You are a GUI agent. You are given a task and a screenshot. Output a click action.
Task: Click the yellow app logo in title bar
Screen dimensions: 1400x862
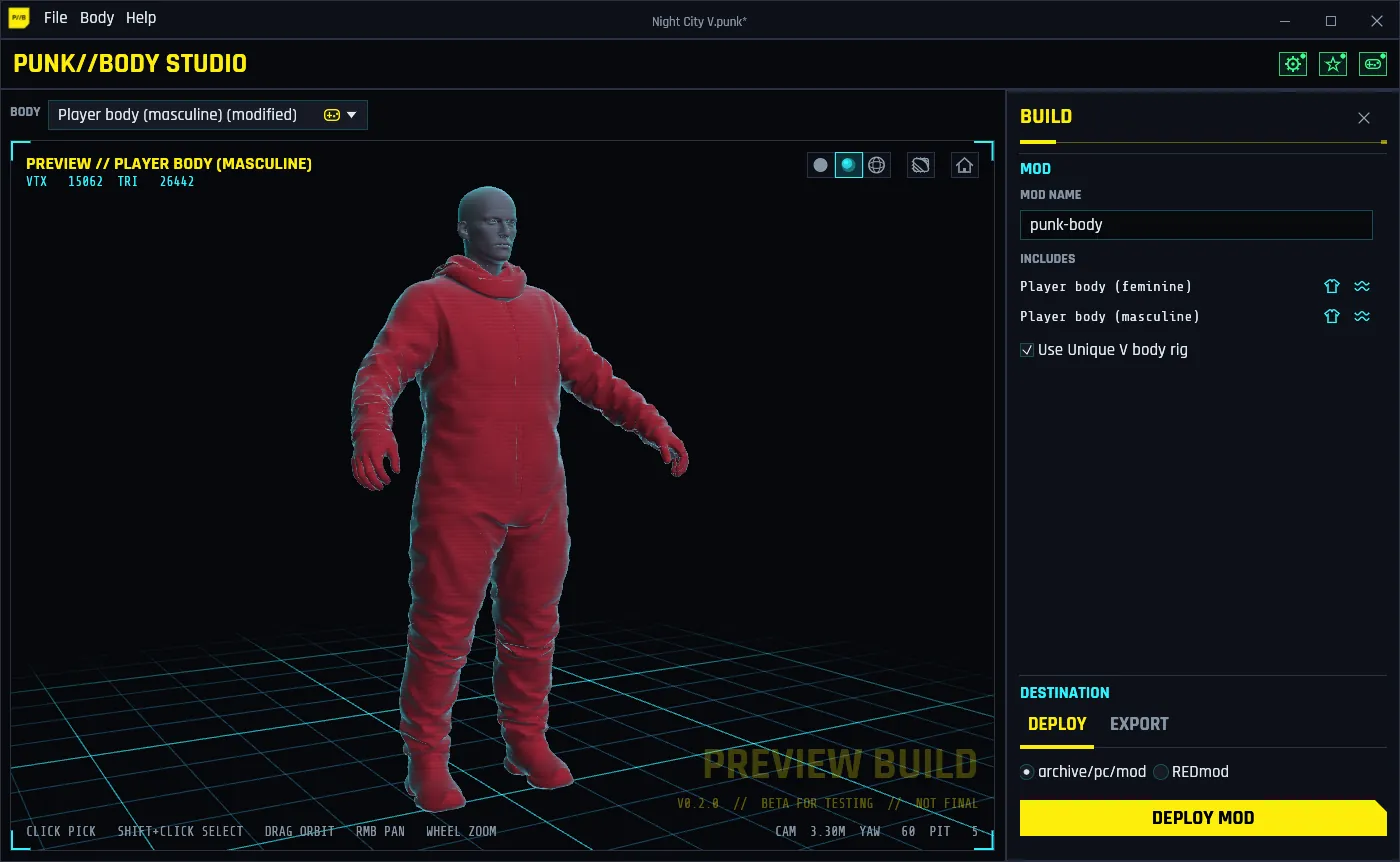coord(19,18)
